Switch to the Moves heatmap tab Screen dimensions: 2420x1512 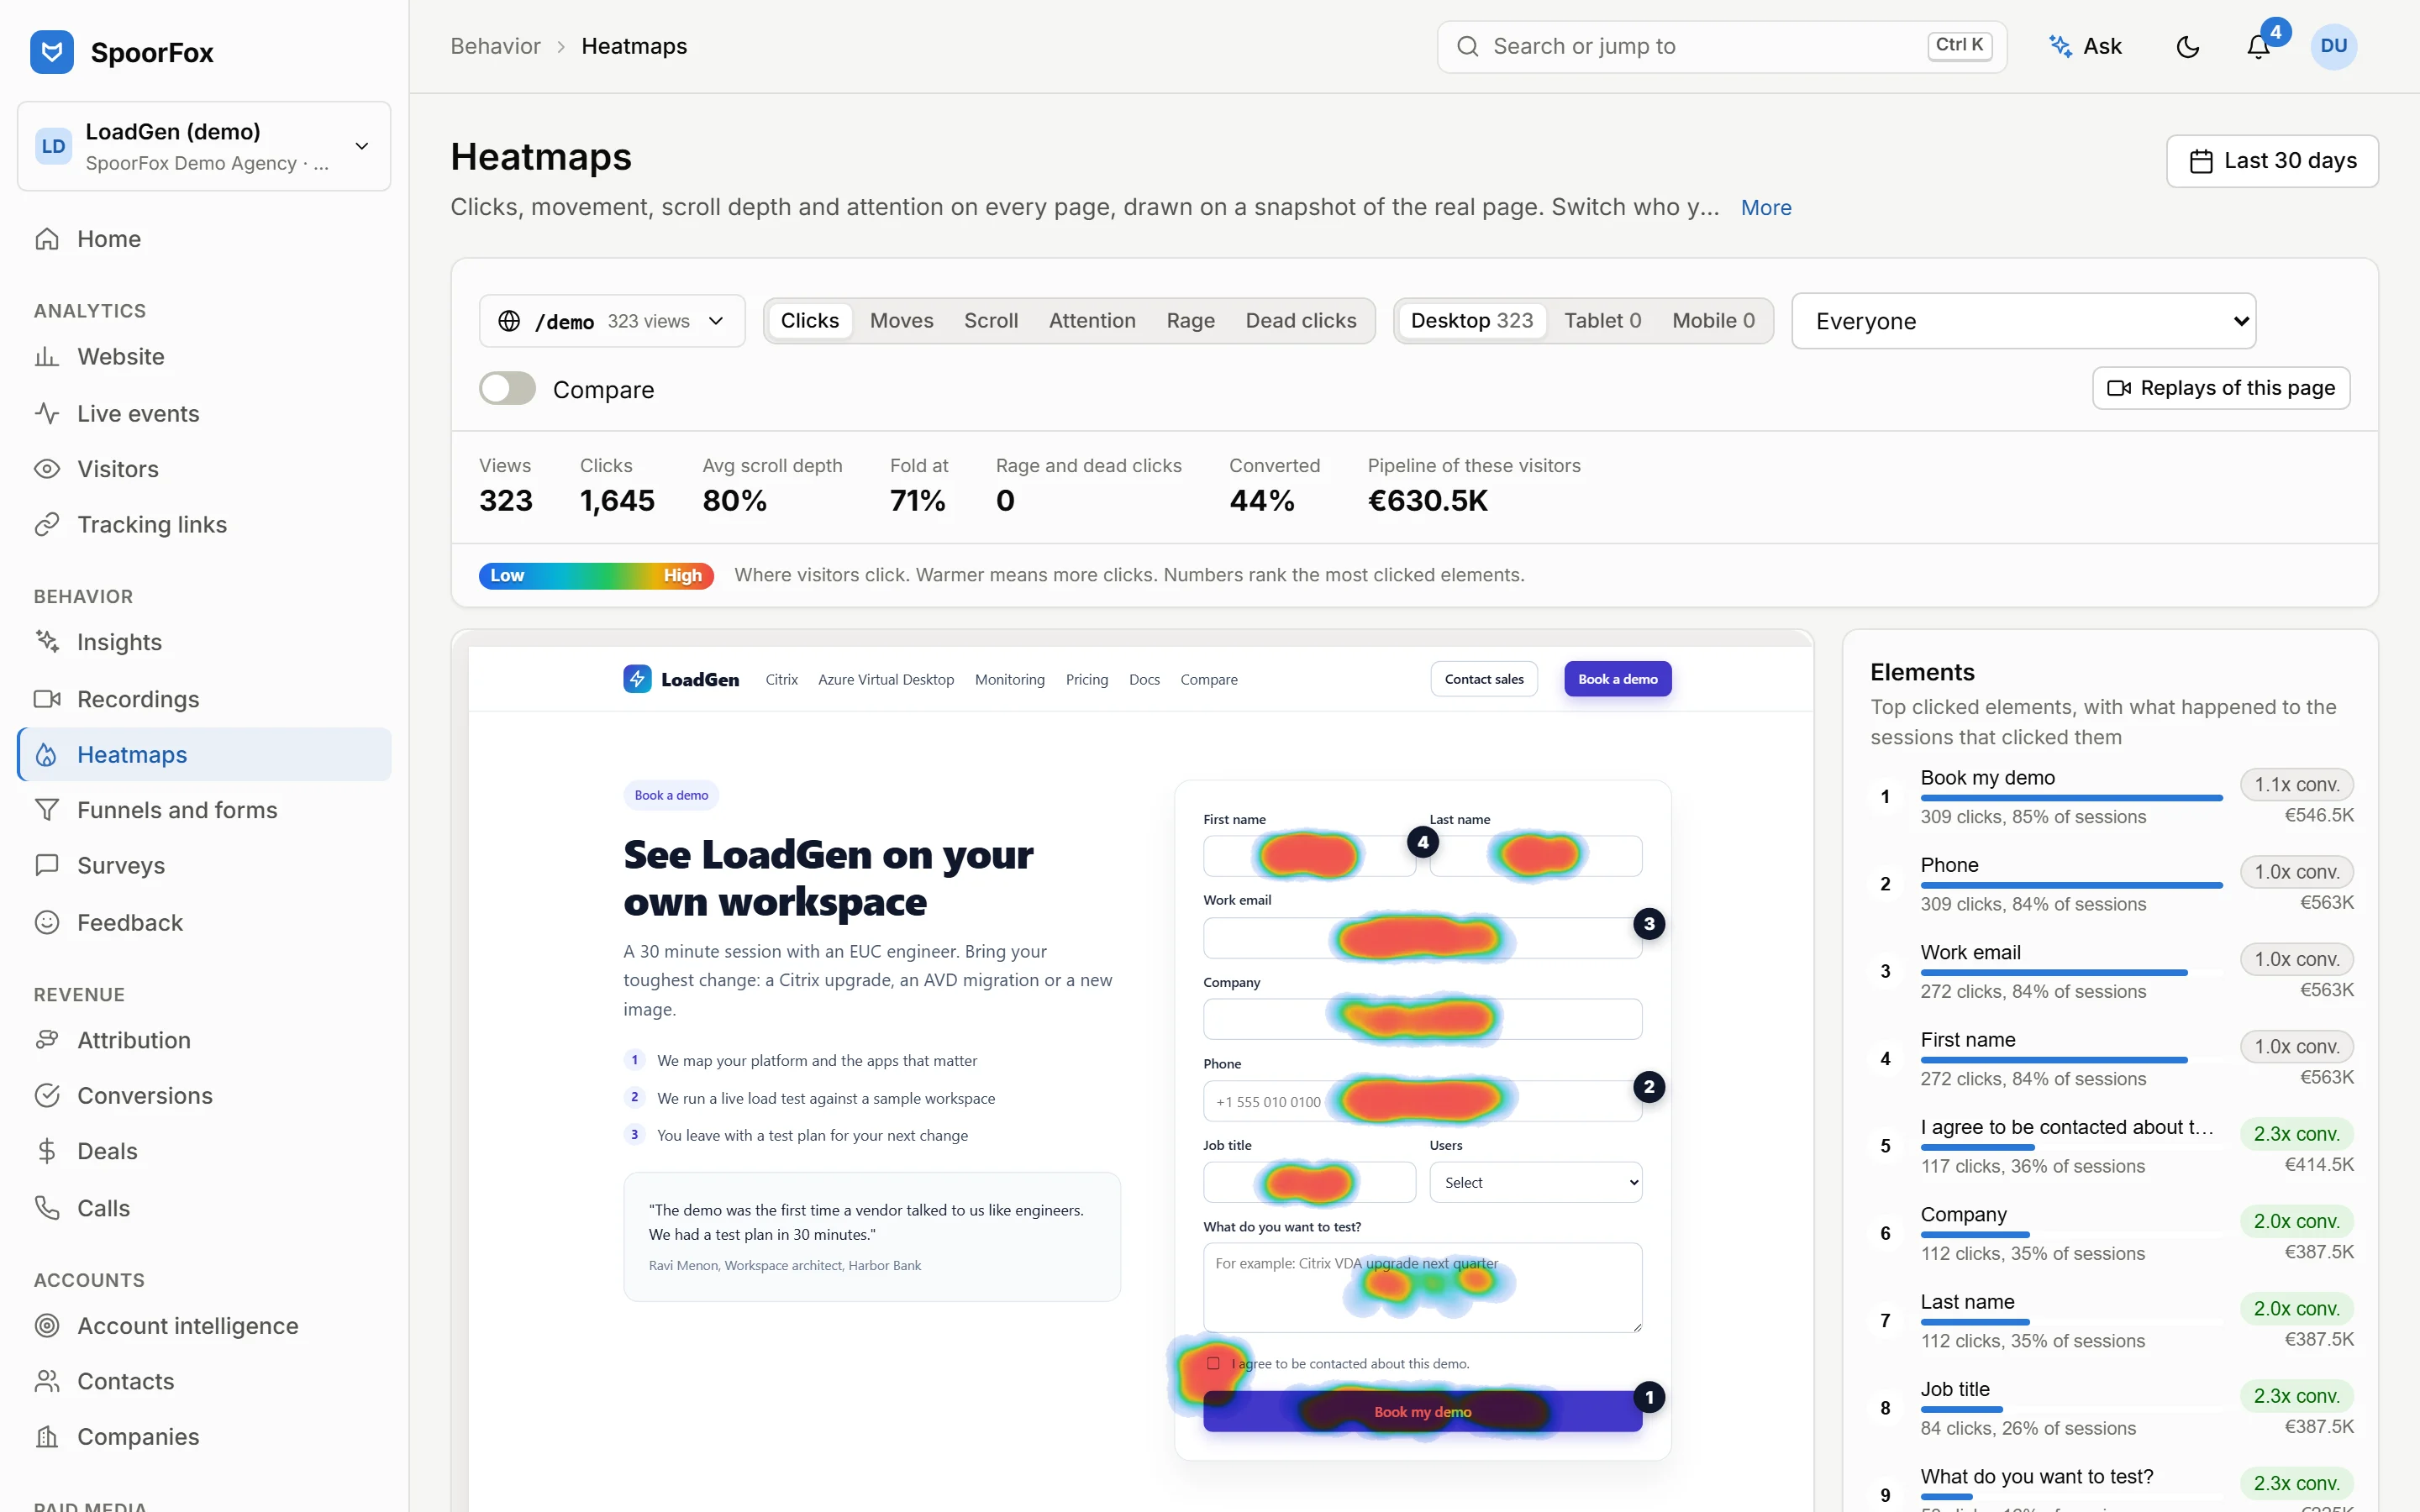pos(901,321)
